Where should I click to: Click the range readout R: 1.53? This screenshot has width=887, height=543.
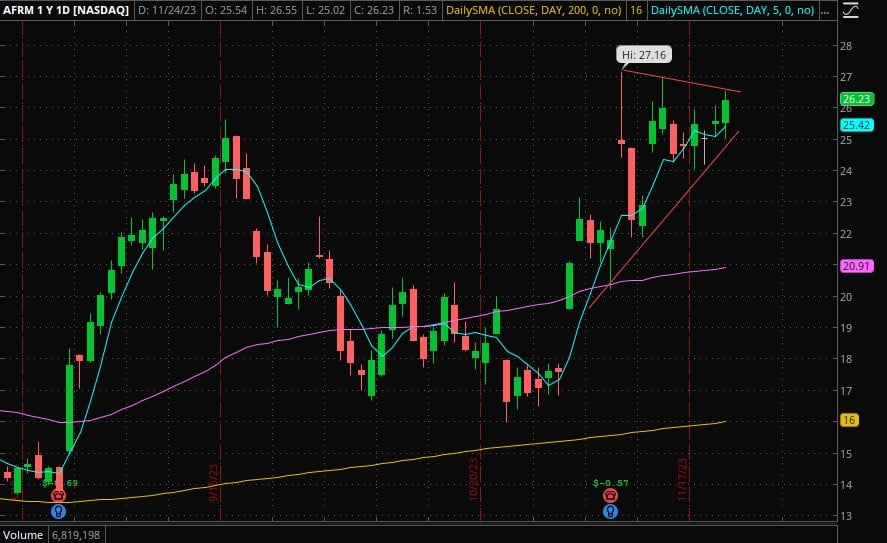[x=421, y=10]
